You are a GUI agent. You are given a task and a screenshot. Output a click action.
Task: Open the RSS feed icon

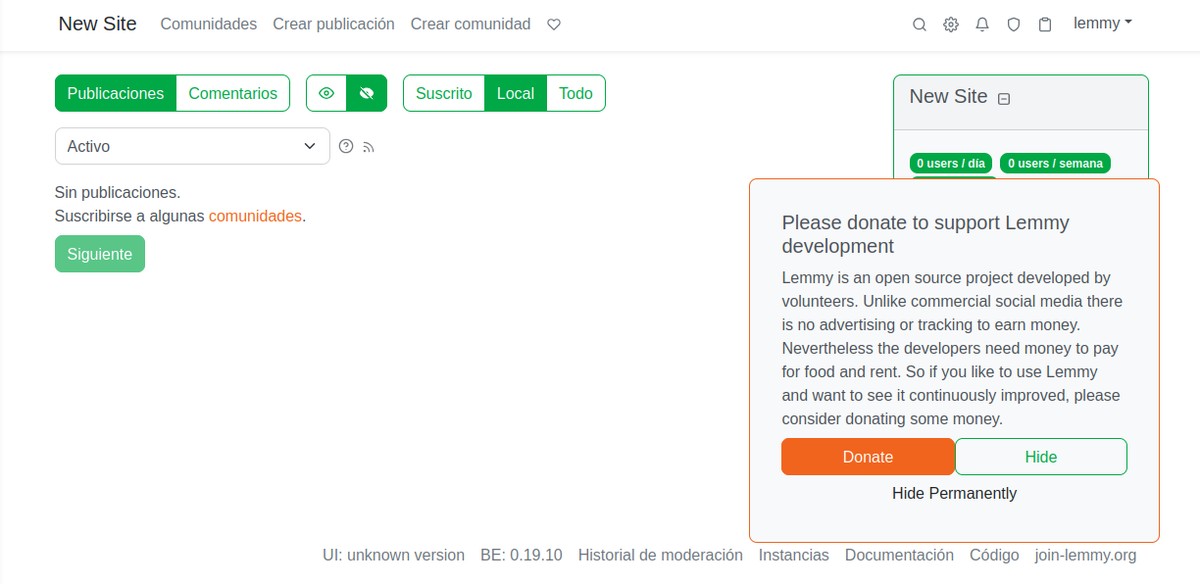pos(369,147)
